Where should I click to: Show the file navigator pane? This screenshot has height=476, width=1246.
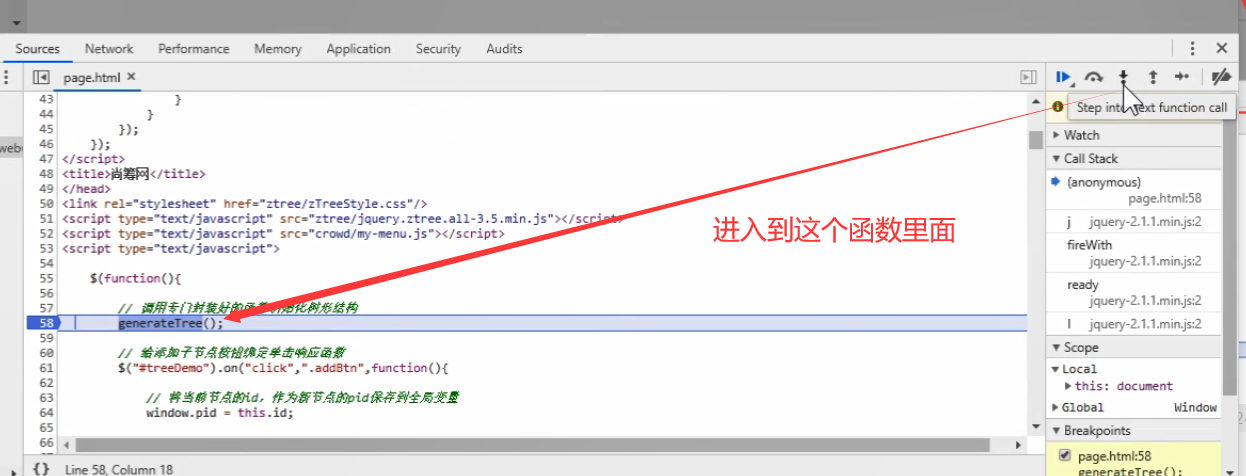pos(41,77)
